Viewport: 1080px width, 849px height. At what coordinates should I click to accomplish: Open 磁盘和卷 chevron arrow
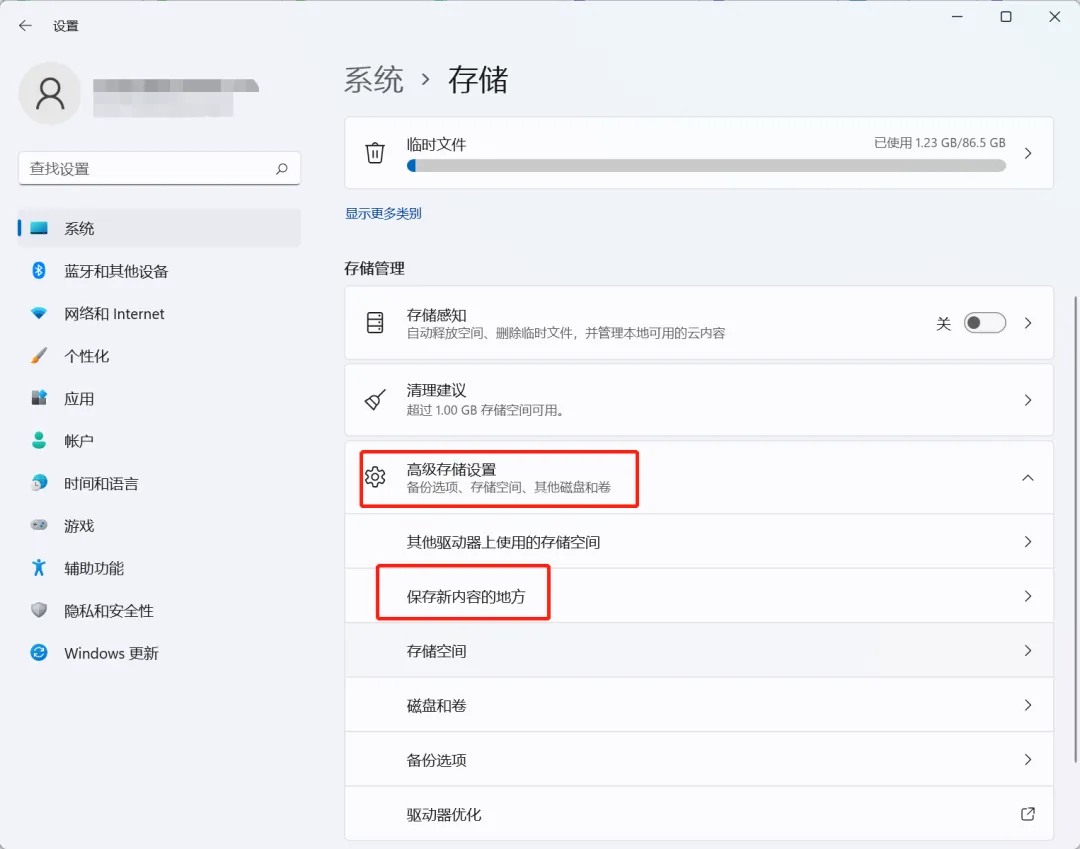tap(1028, 705)
